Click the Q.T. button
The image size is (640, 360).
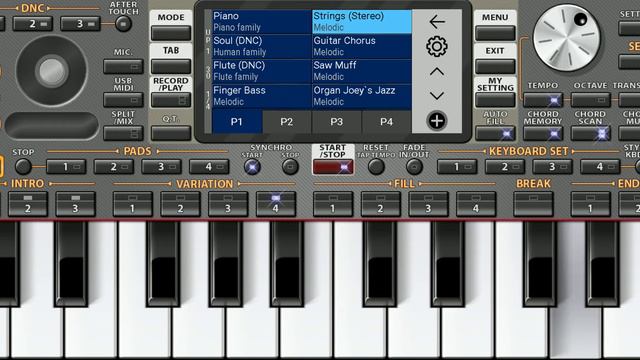click(x=171, y=133)
